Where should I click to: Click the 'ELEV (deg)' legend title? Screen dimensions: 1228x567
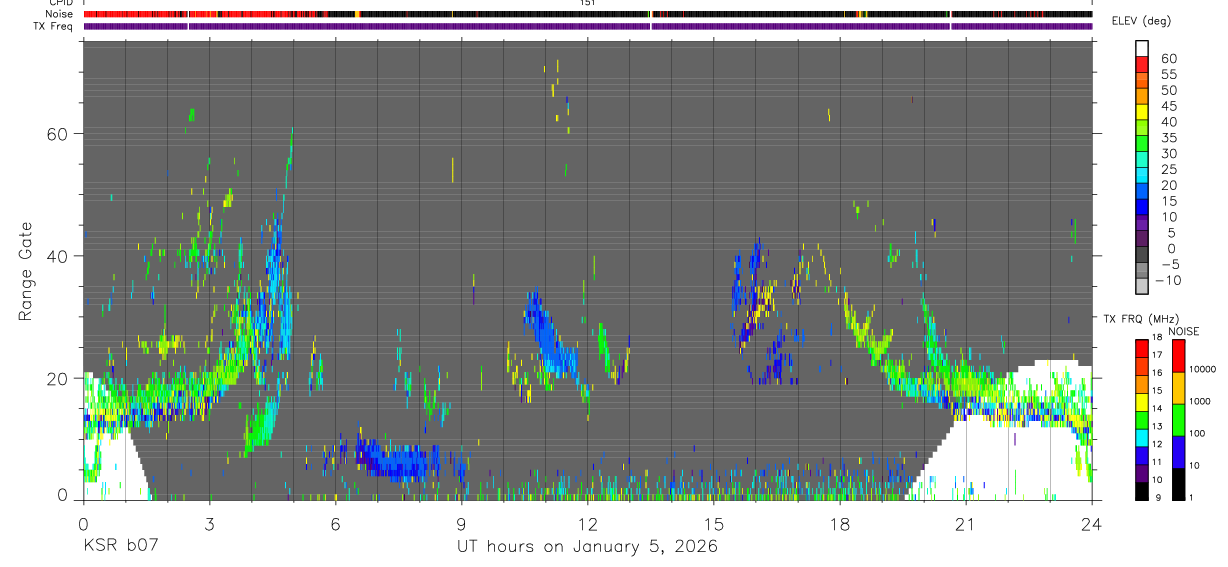(1141, 20)
